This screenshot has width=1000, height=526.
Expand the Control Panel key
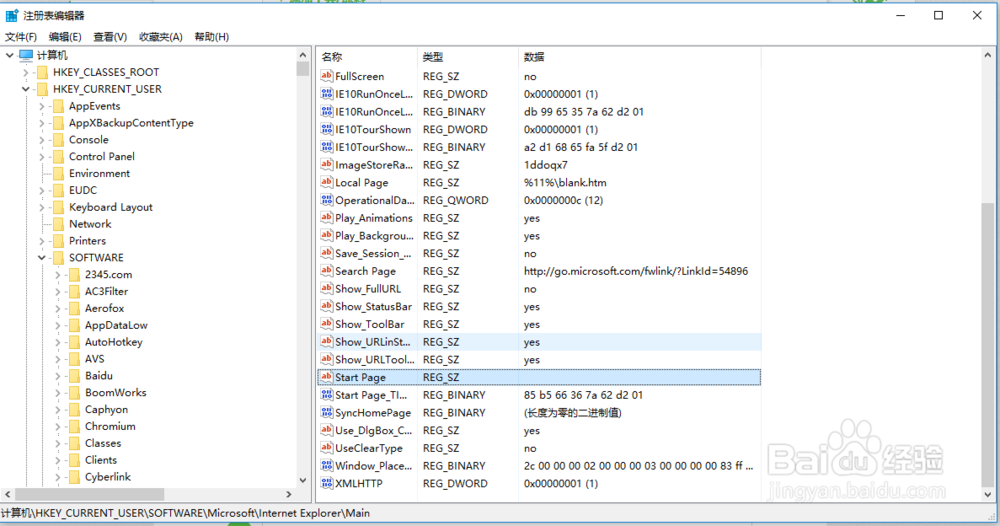(41, 157)
